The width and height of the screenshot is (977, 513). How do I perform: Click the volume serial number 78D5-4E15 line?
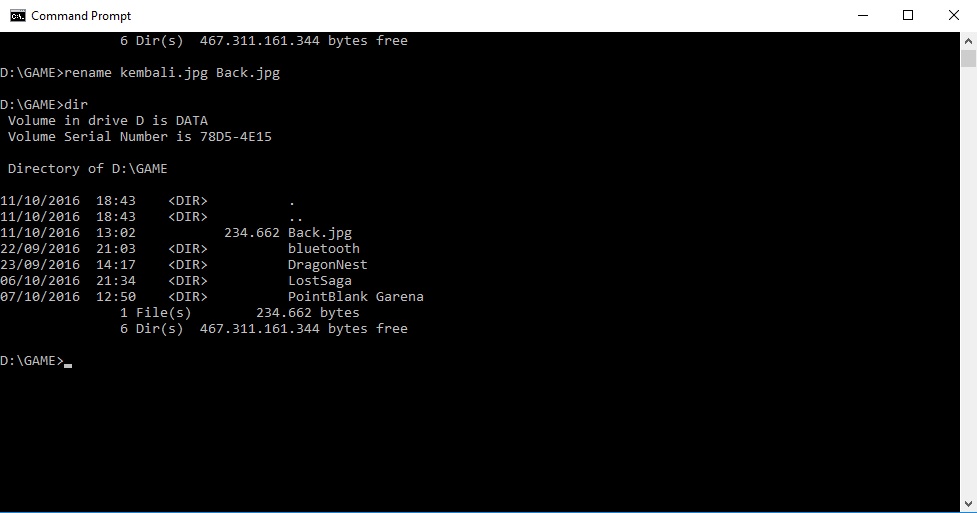pos(140,137)
